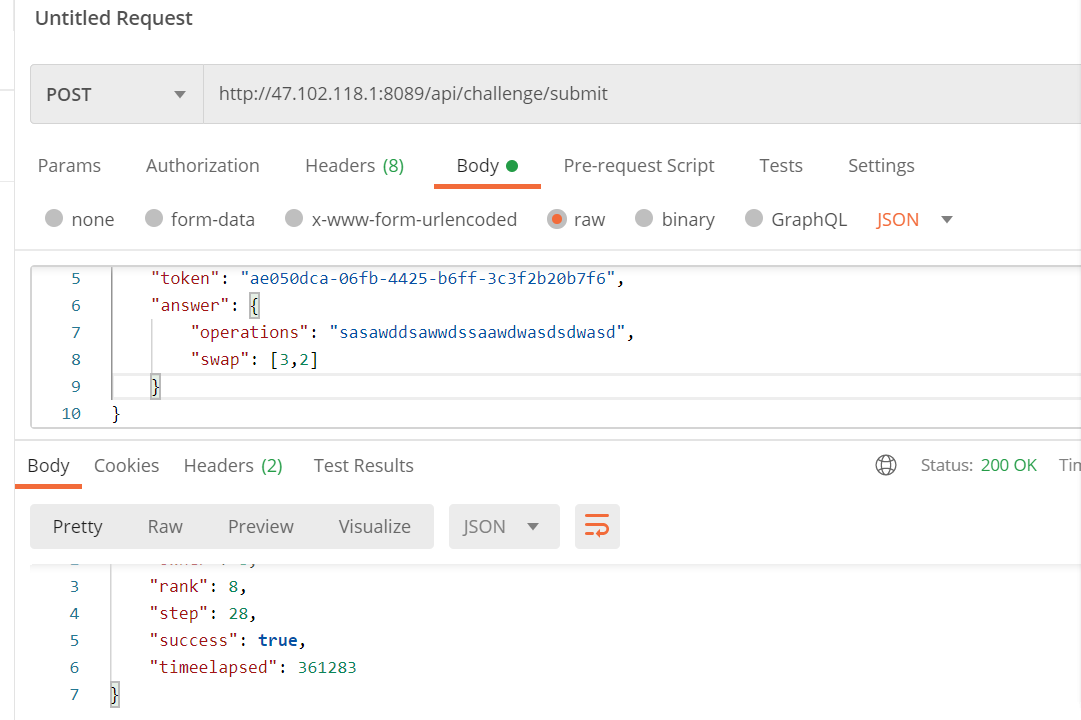Select the form-data radio option
This screenshot has height=720, width=1081.
(x=154, y=219)
